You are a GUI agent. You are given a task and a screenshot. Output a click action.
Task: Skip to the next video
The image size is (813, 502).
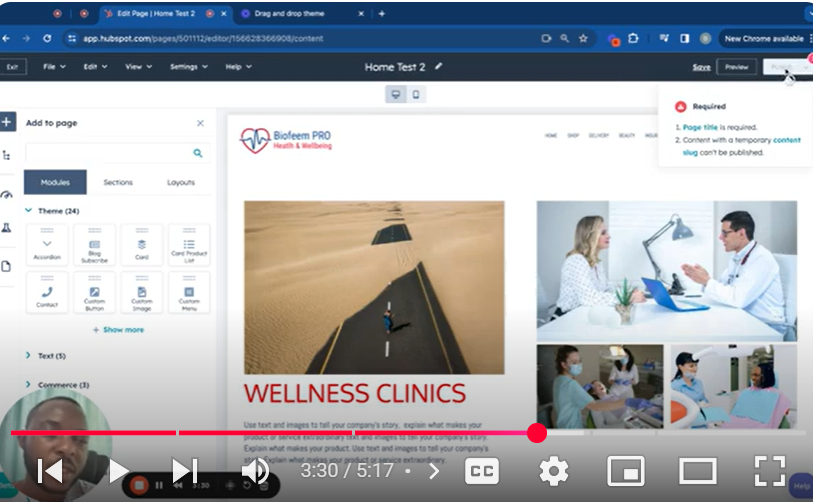[x=185, y=471]
